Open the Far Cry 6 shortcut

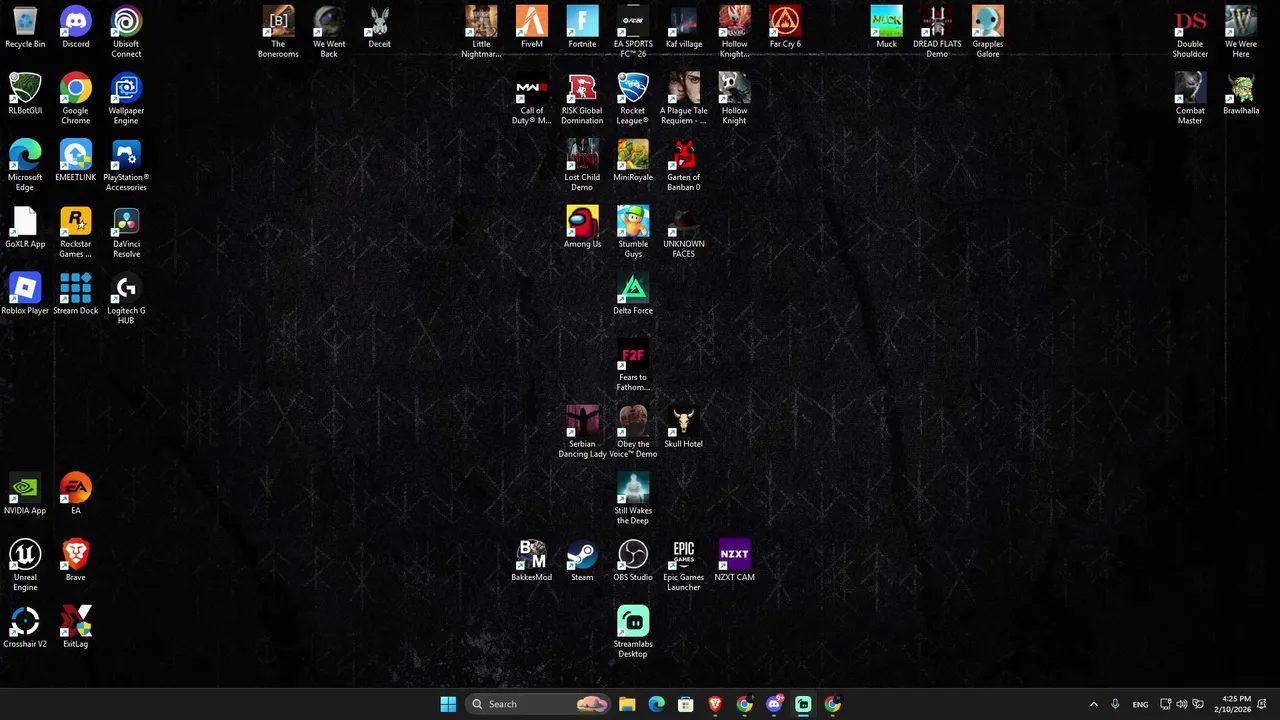[785, 28]
